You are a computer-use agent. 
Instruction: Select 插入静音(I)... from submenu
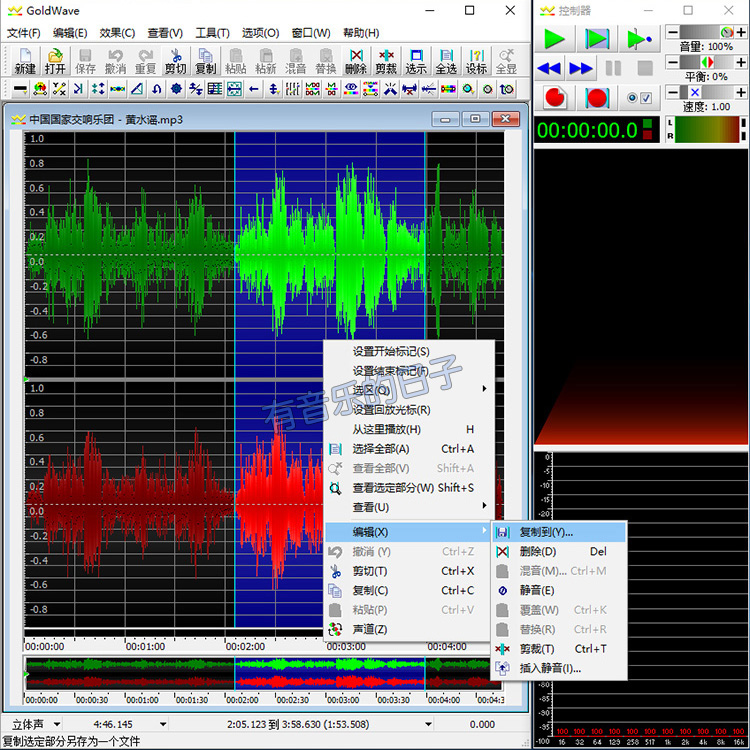pos(559,668)
